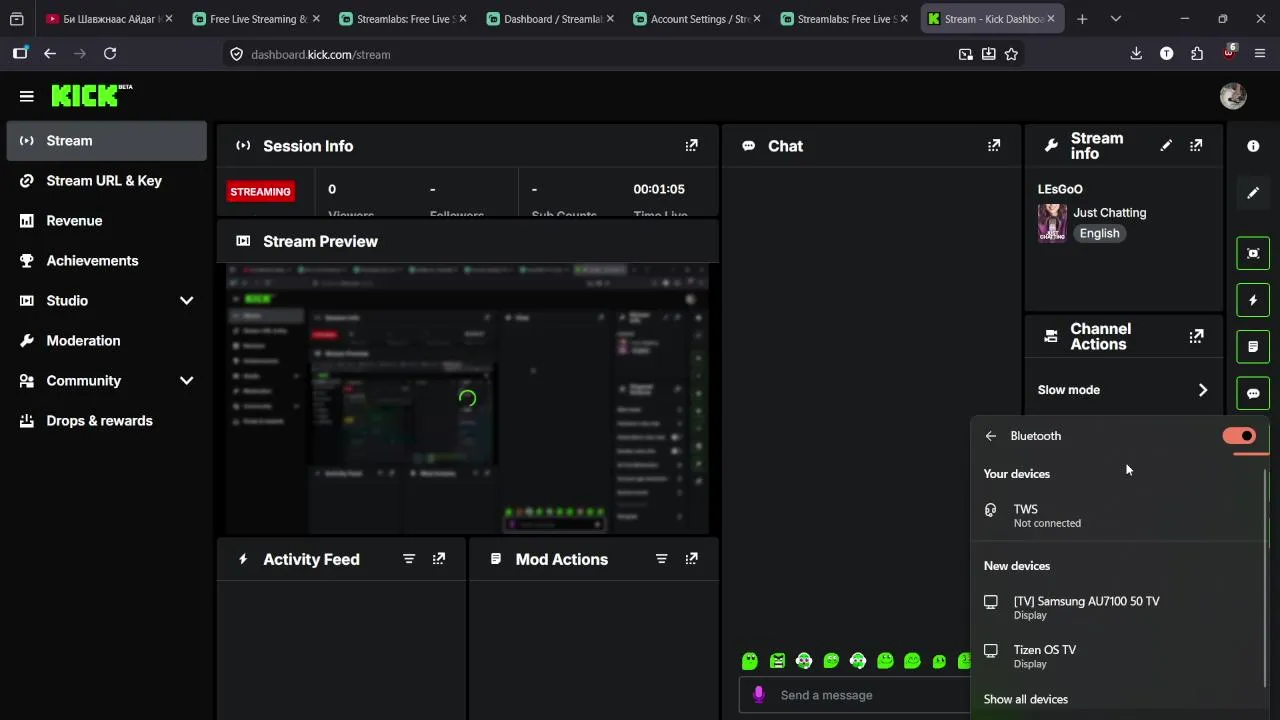Click the STREAMING status badge
The width and height of the screenshot is (1280, 720).
point(260,191)
